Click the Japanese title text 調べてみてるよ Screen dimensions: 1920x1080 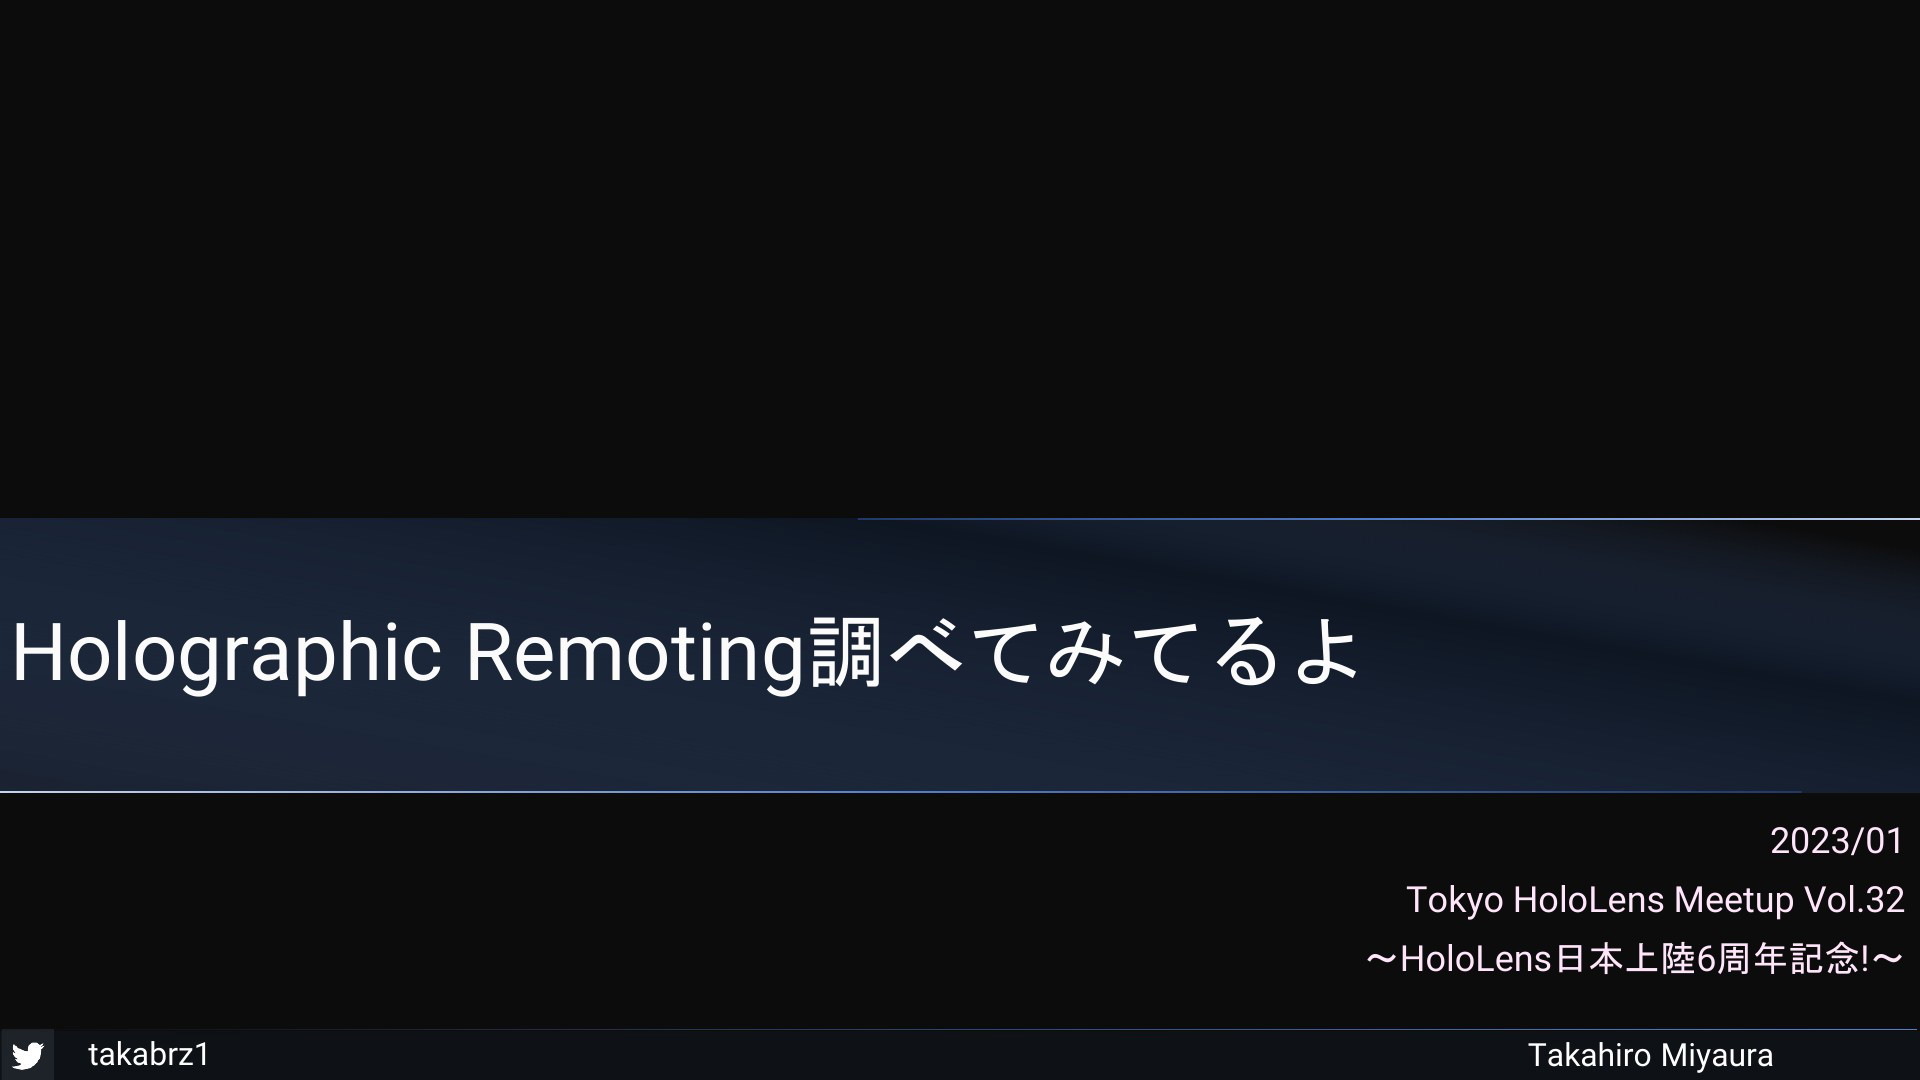1085,652
